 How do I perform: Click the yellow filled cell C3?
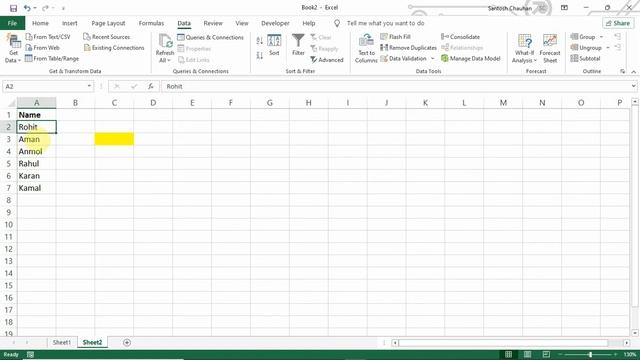point(114,139)
